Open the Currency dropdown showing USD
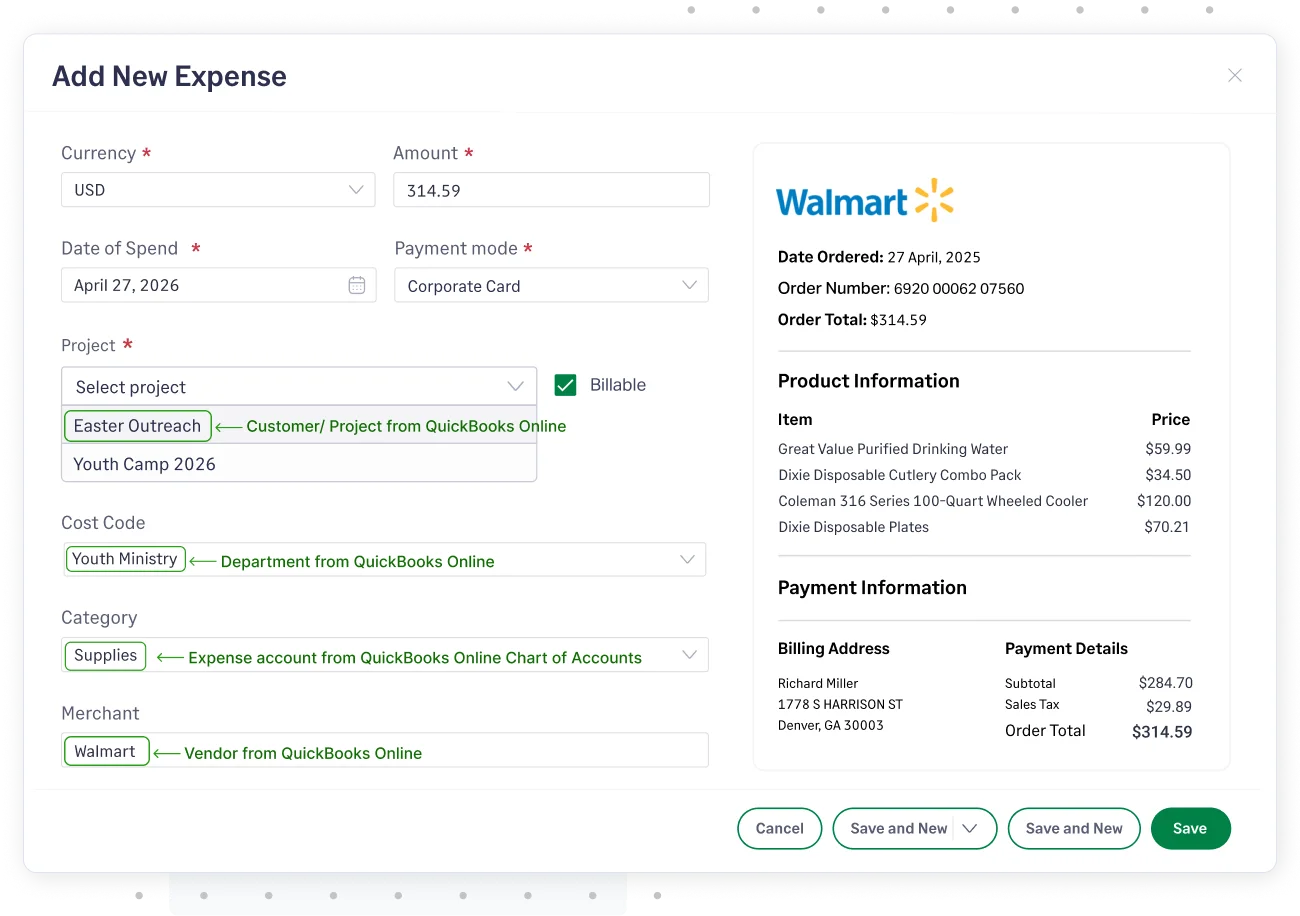 coord(218,189)
